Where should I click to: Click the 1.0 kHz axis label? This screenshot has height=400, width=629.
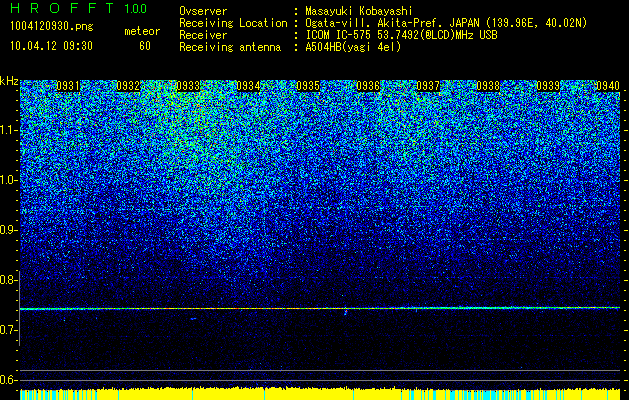[x=8, y=180]
